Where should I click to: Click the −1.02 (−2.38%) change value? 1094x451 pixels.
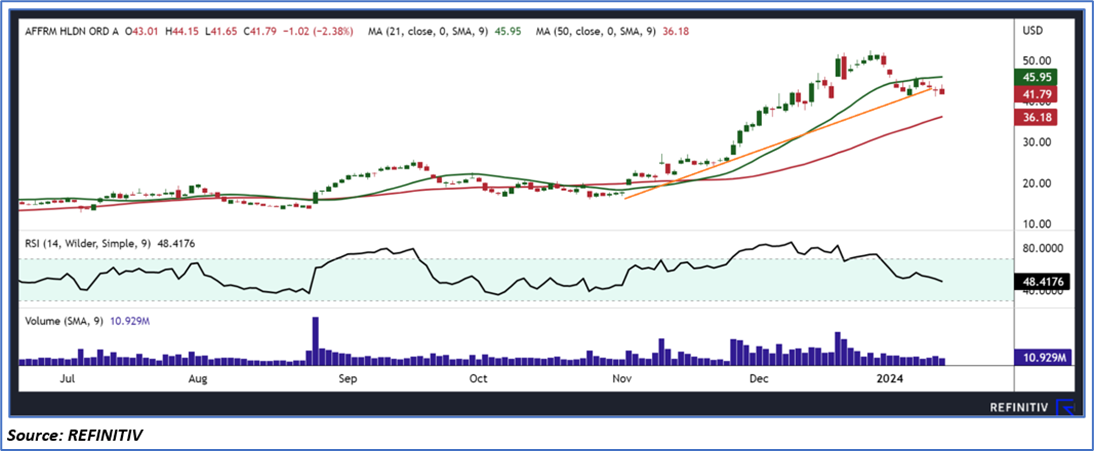(317, 31)
